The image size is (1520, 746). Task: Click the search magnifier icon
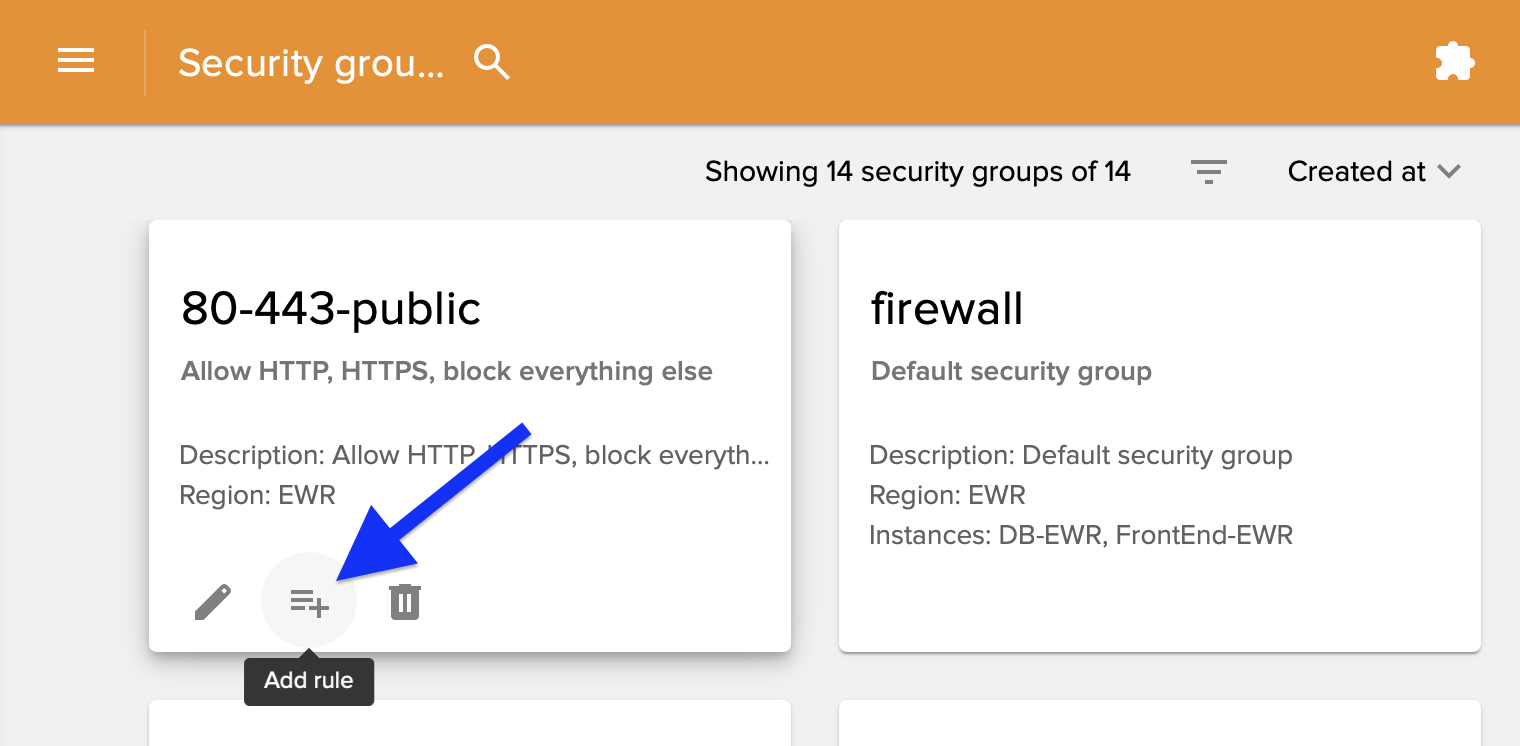[491, 62]
